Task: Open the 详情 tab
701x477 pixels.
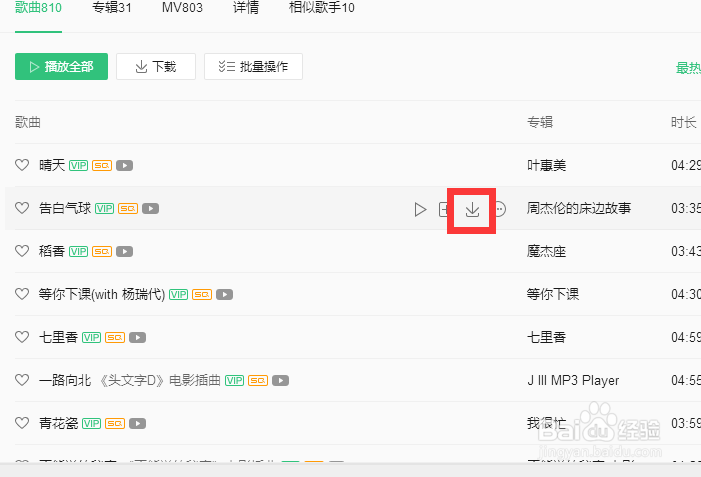Action: pyautogui.click(x=246, y=8)
